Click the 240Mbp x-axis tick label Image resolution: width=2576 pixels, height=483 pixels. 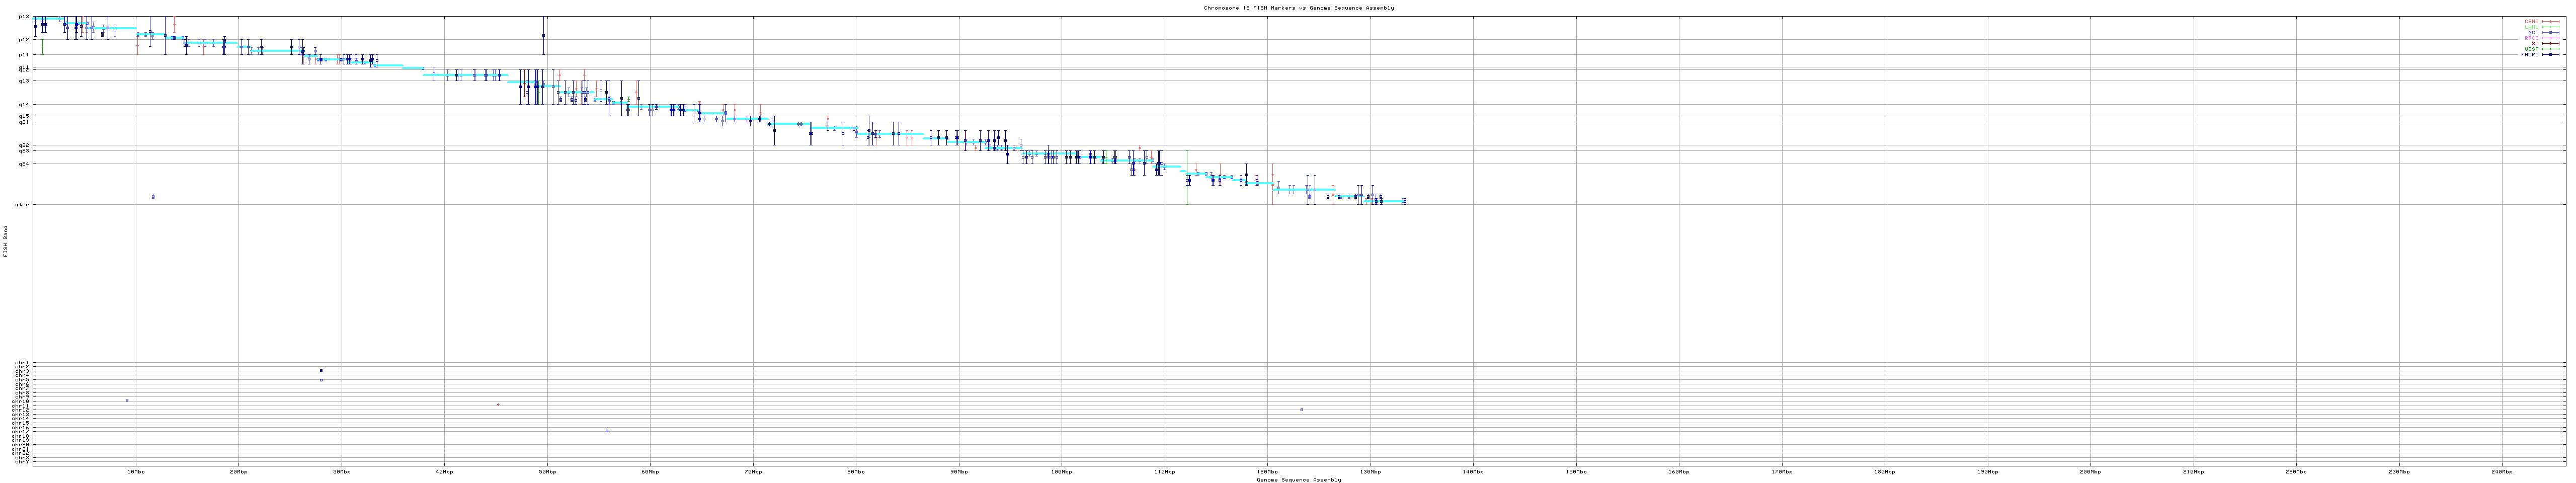coord(2501,471)
